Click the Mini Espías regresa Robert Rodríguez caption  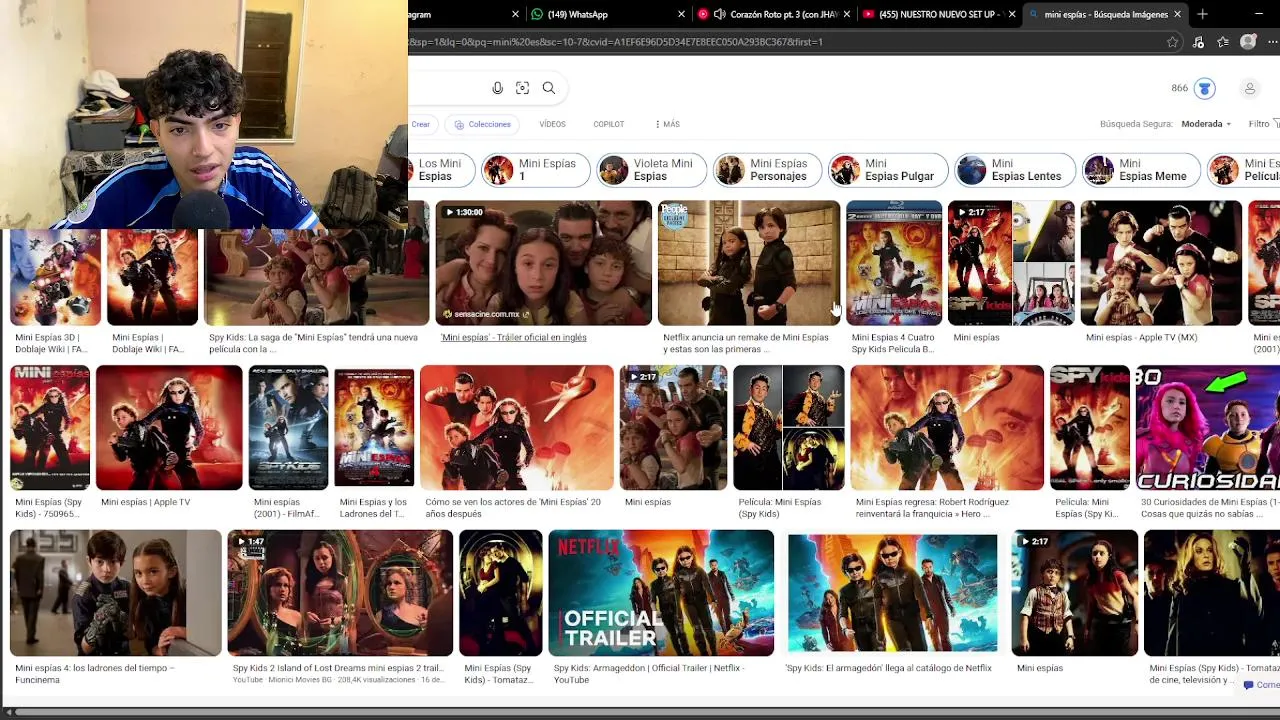tap(932, 508)
